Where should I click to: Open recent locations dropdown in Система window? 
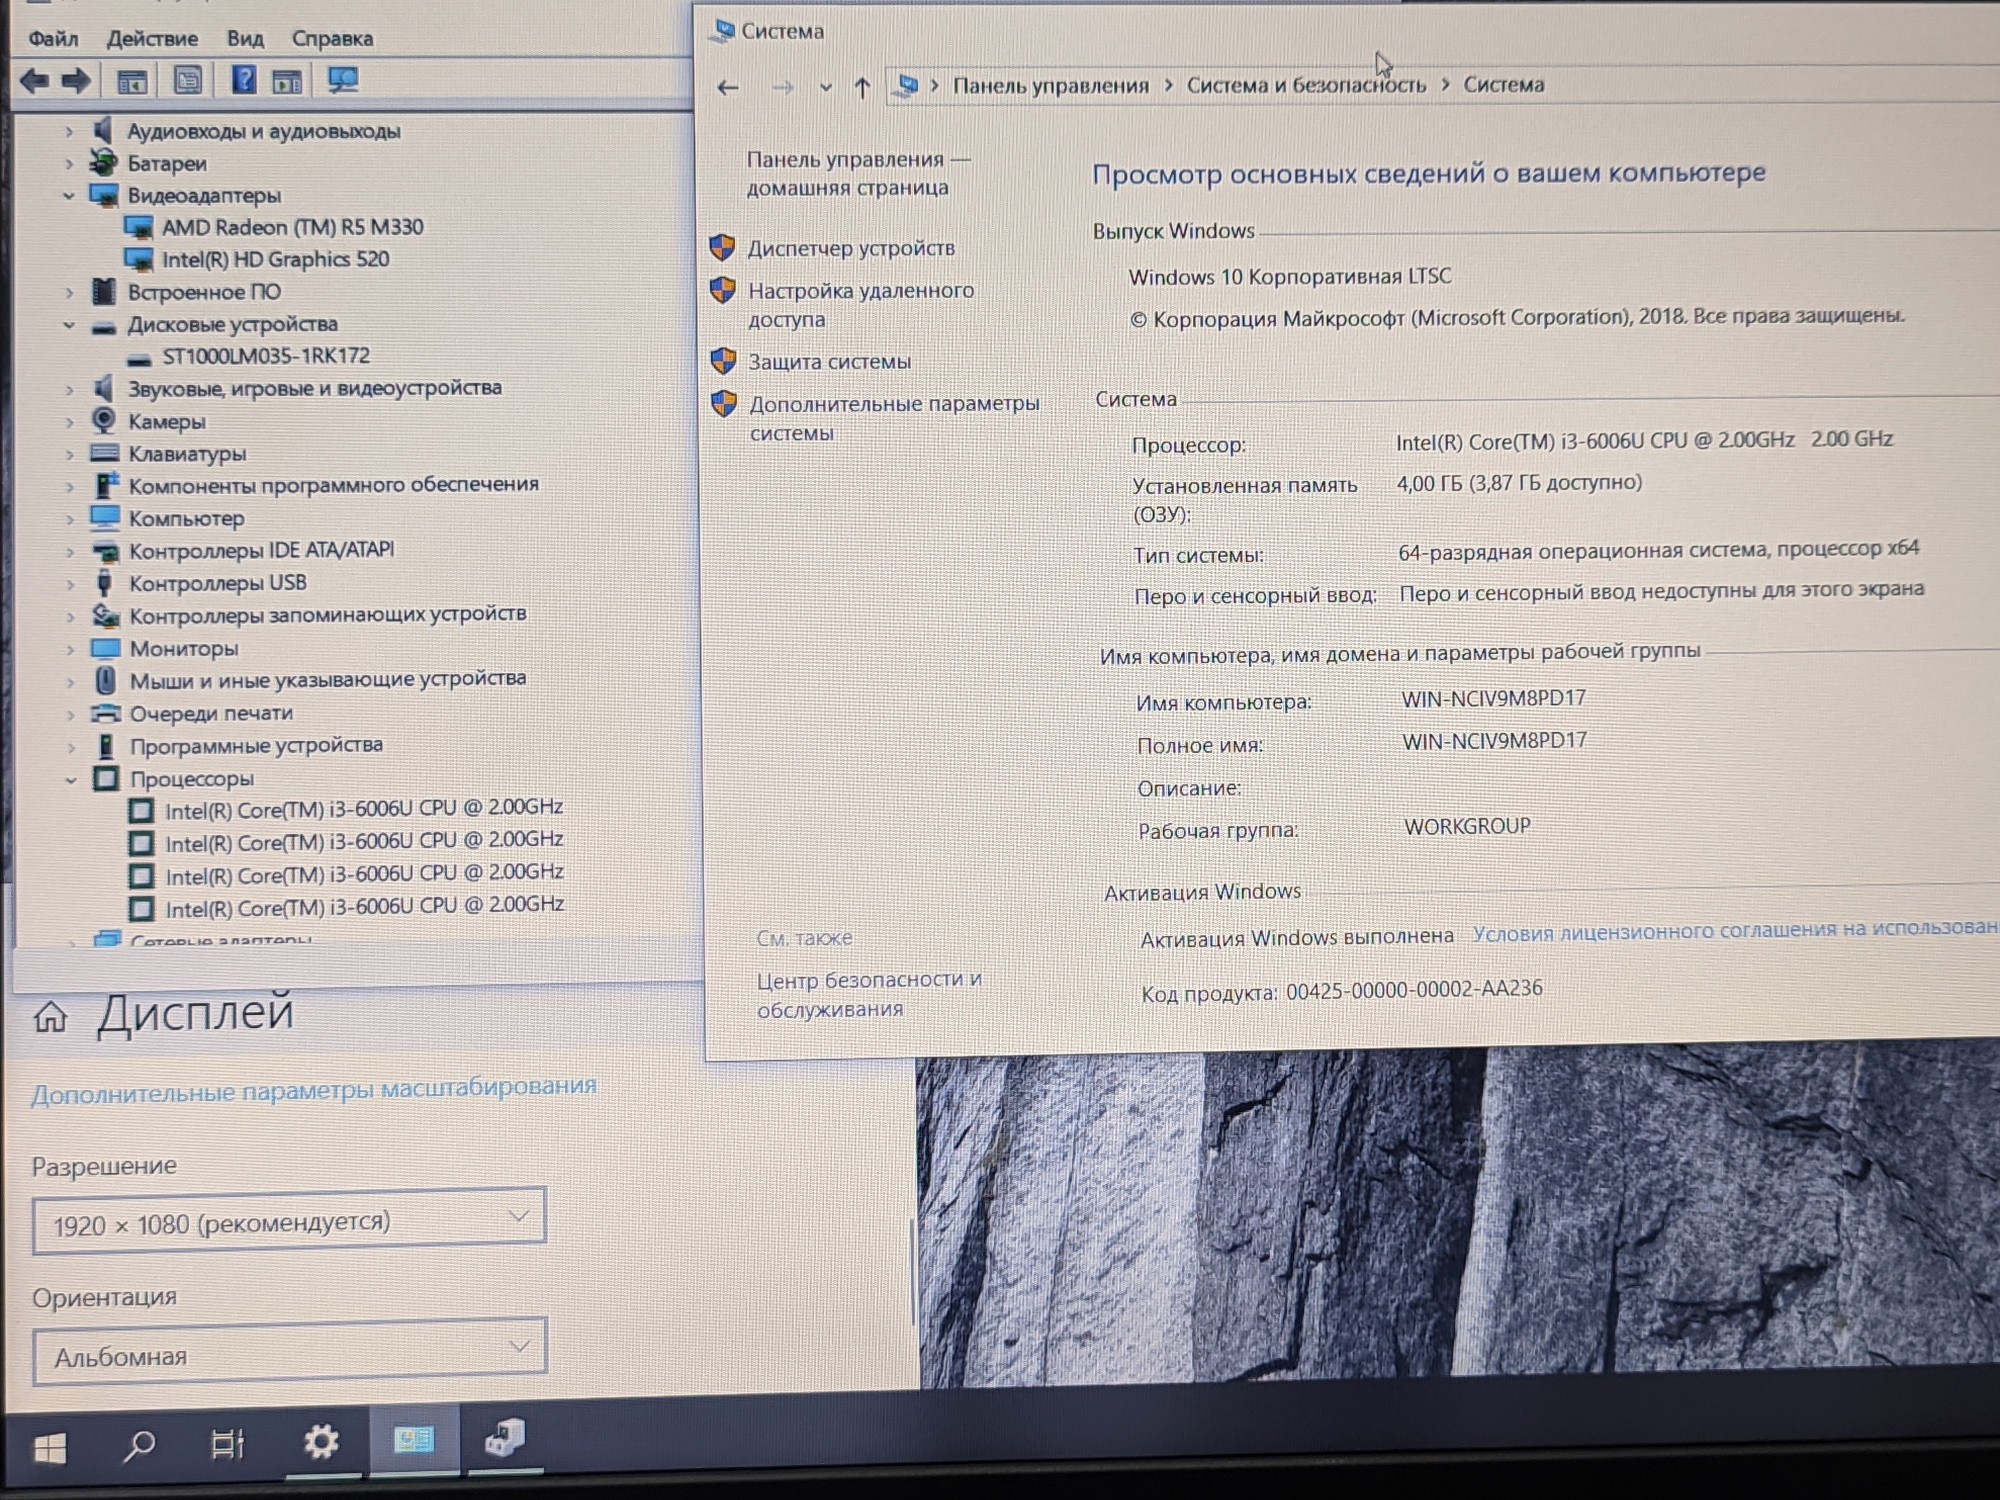tap(825, 88)
